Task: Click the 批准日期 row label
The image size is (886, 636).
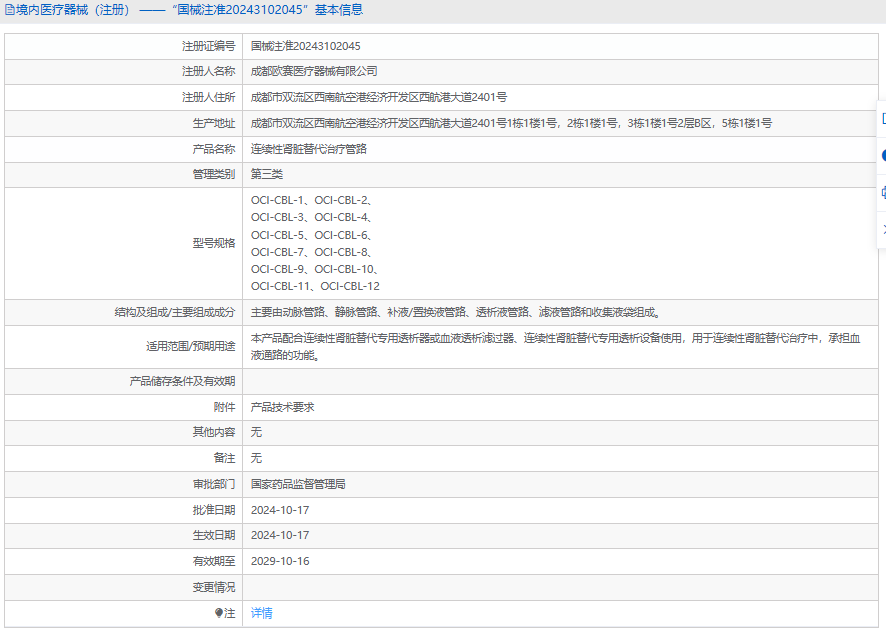Action: [x=214, y=510]
